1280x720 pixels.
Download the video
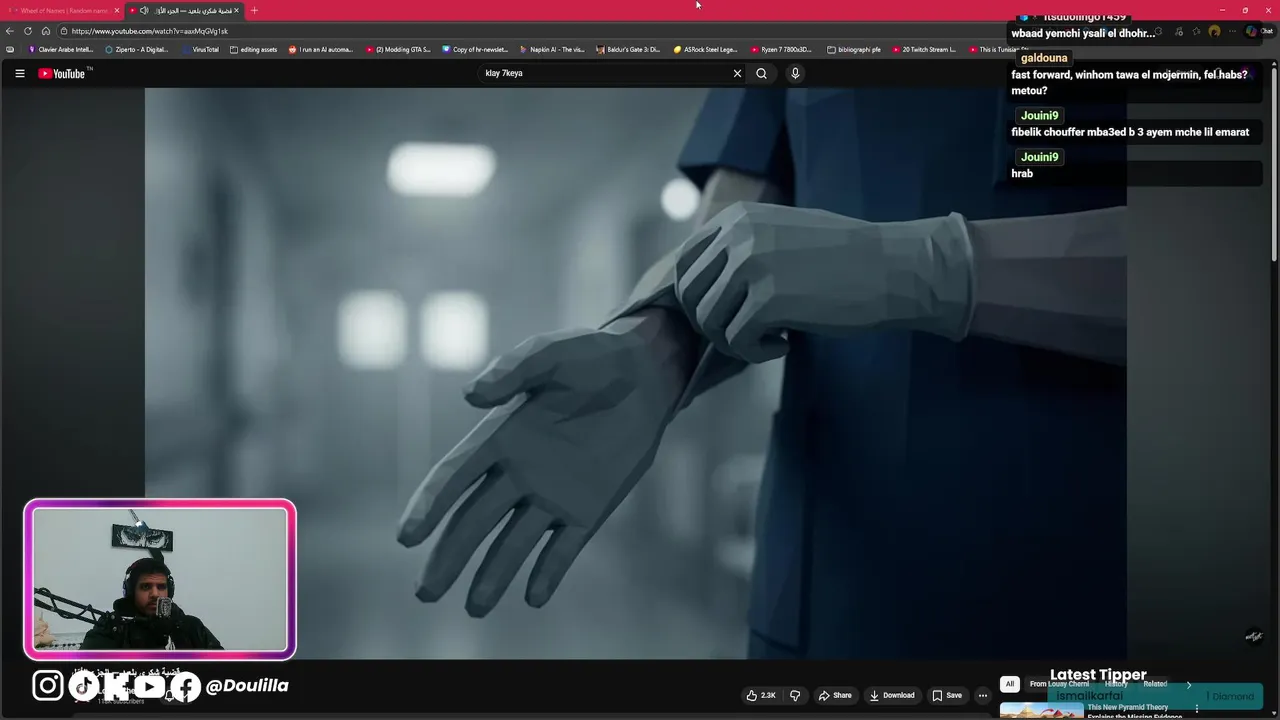892,695
